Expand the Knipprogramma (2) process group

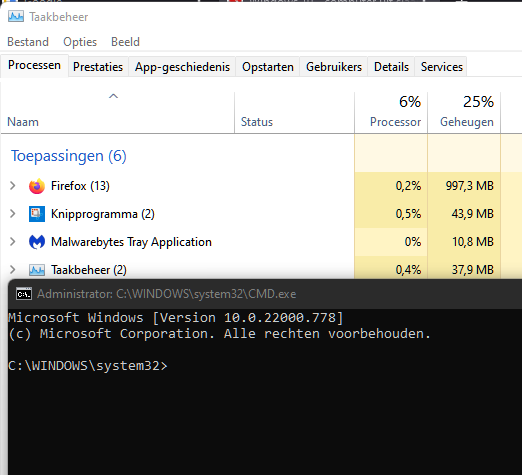[x=13, y=214]
